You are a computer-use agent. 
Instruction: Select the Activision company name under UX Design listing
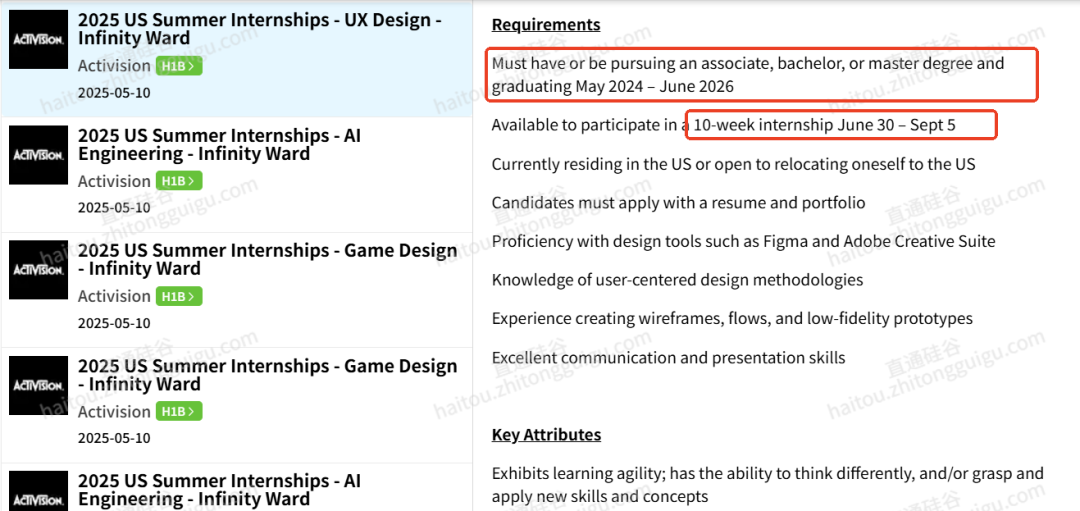coord(114,66)
